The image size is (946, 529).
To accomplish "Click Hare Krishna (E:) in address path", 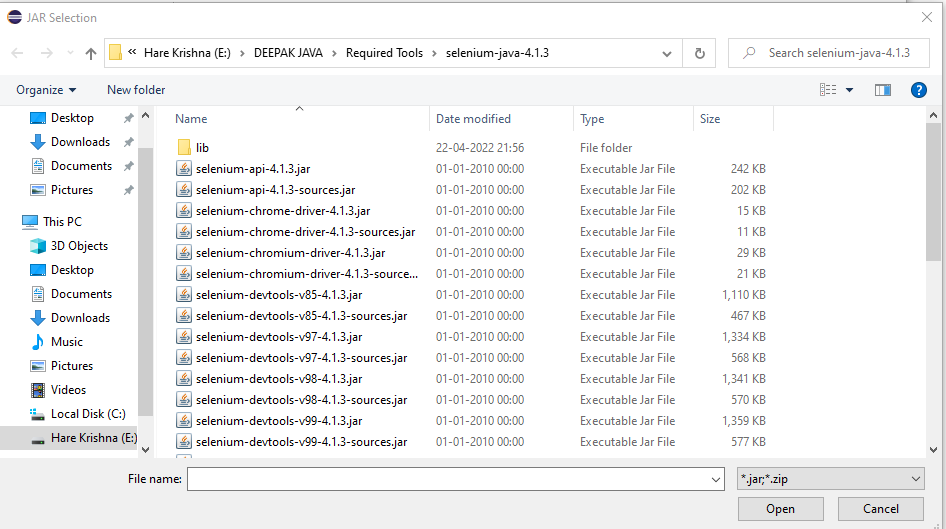I will click(187, 53).
